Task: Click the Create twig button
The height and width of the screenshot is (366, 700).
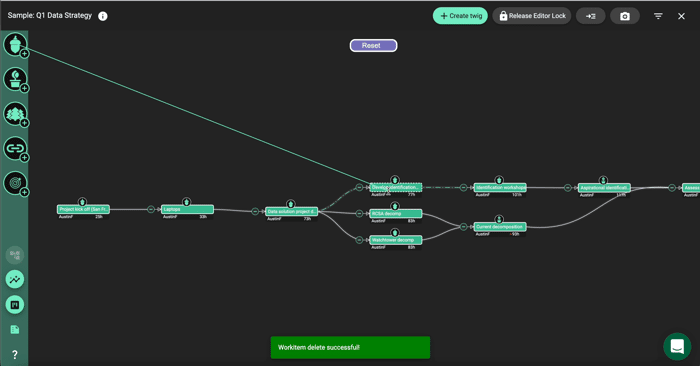Action: (460, 16)
